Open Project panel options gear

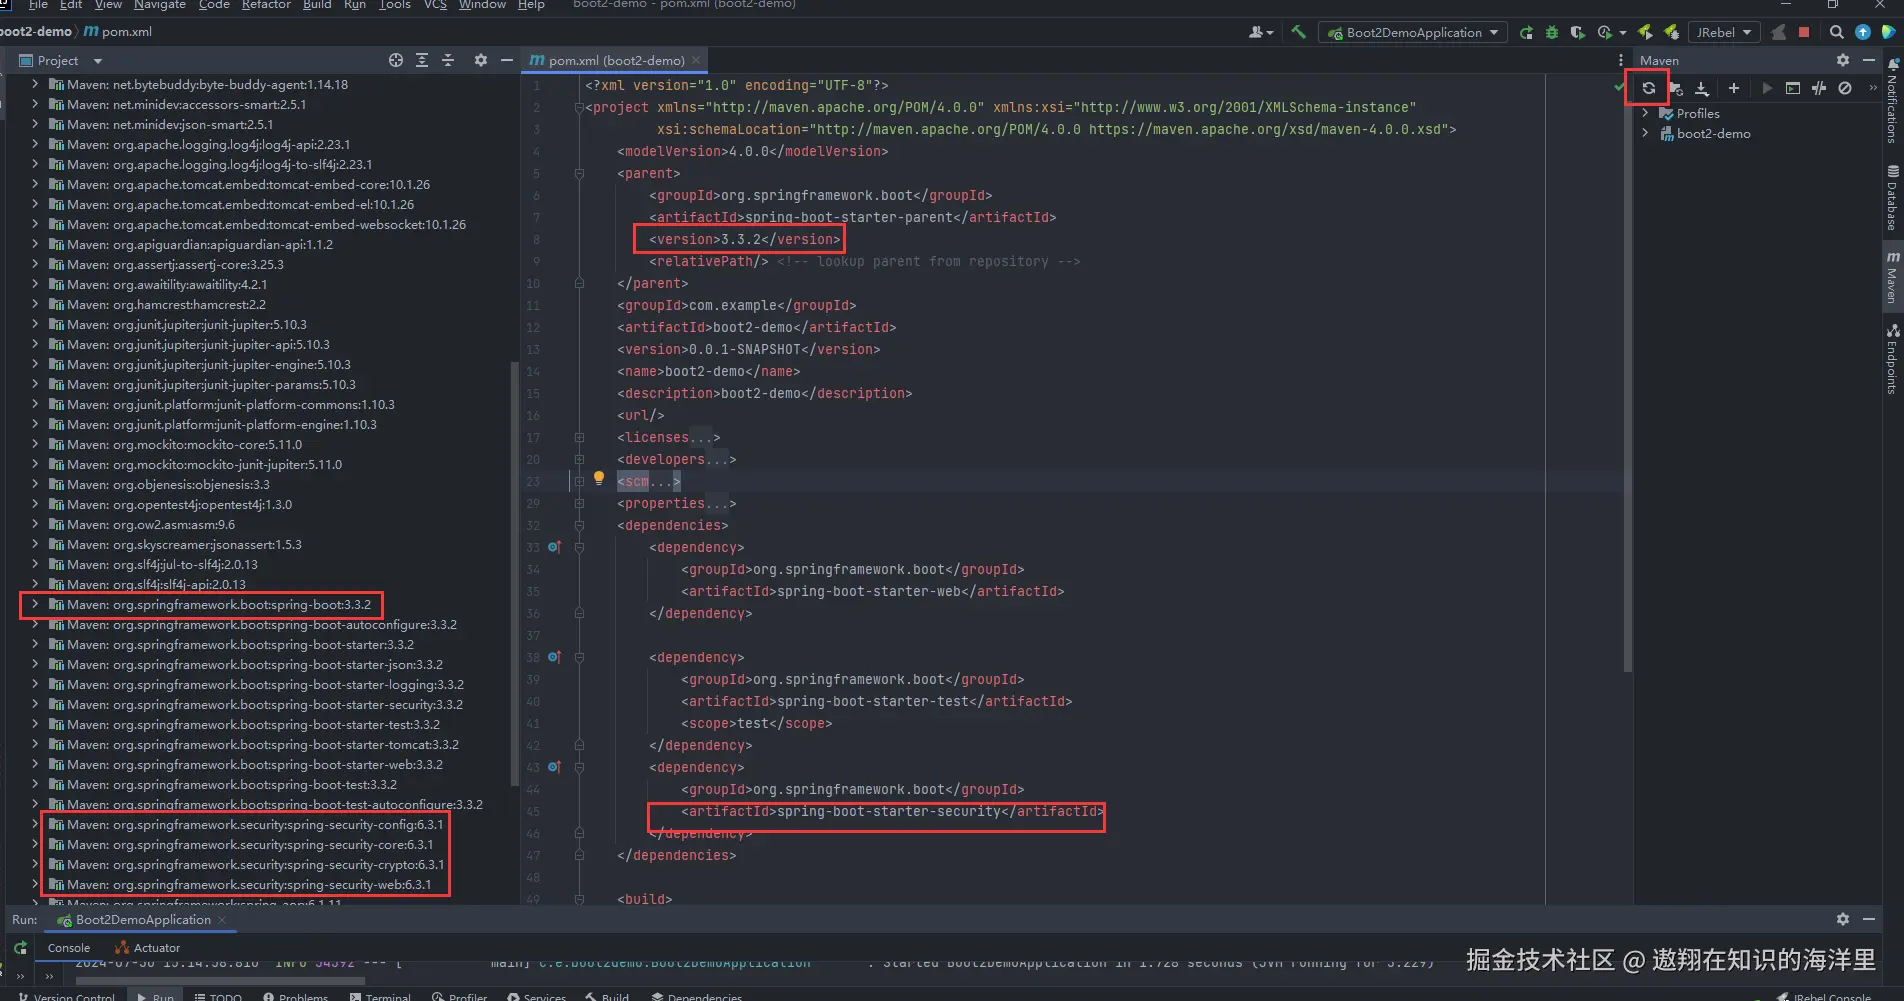point(481,60)
